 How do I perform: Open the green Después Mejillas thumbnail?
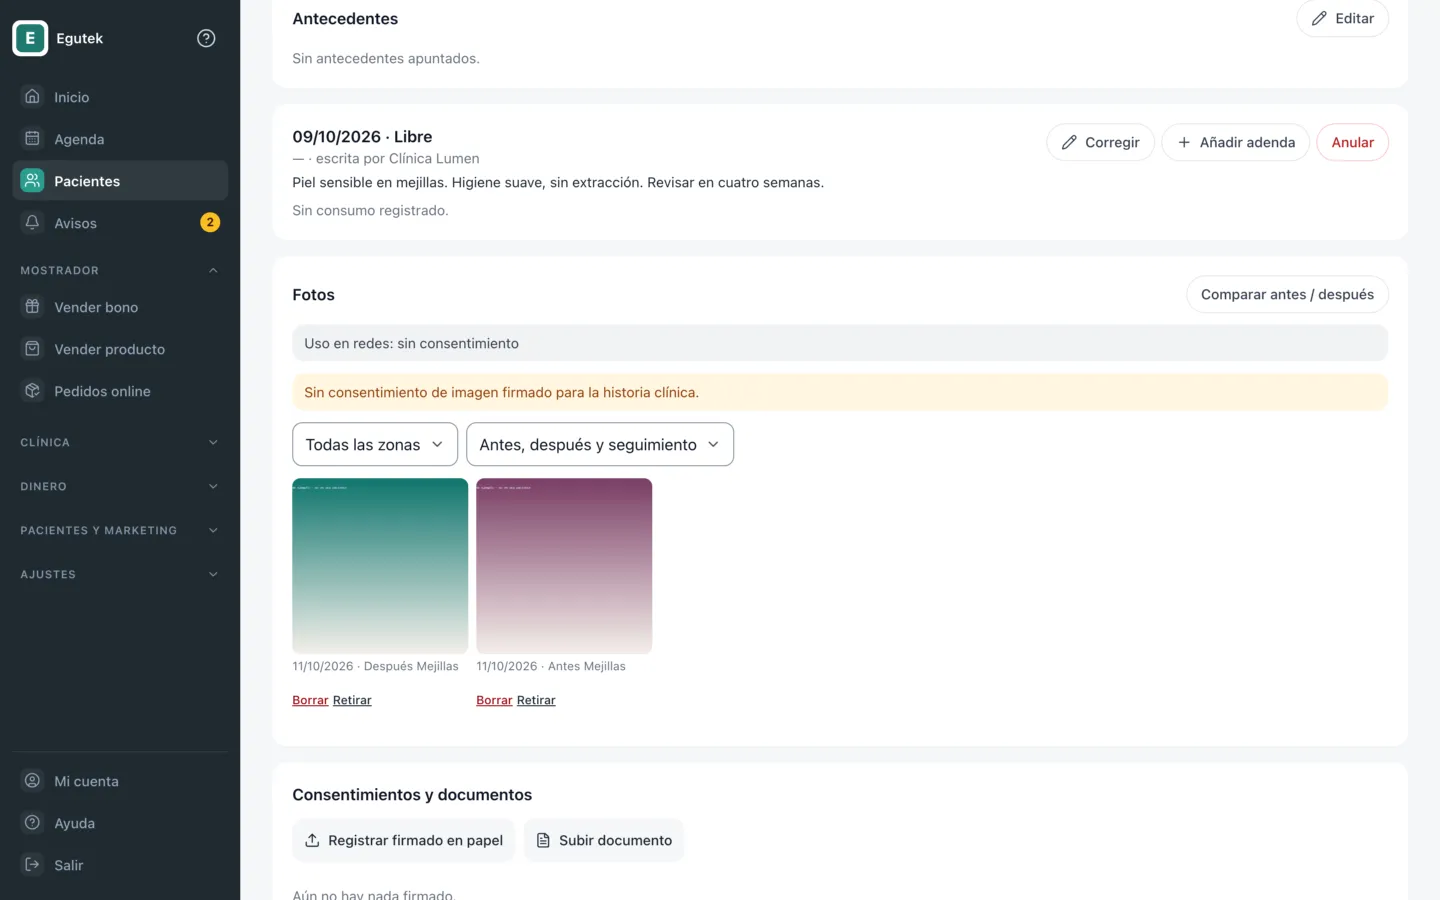point(380,566)
